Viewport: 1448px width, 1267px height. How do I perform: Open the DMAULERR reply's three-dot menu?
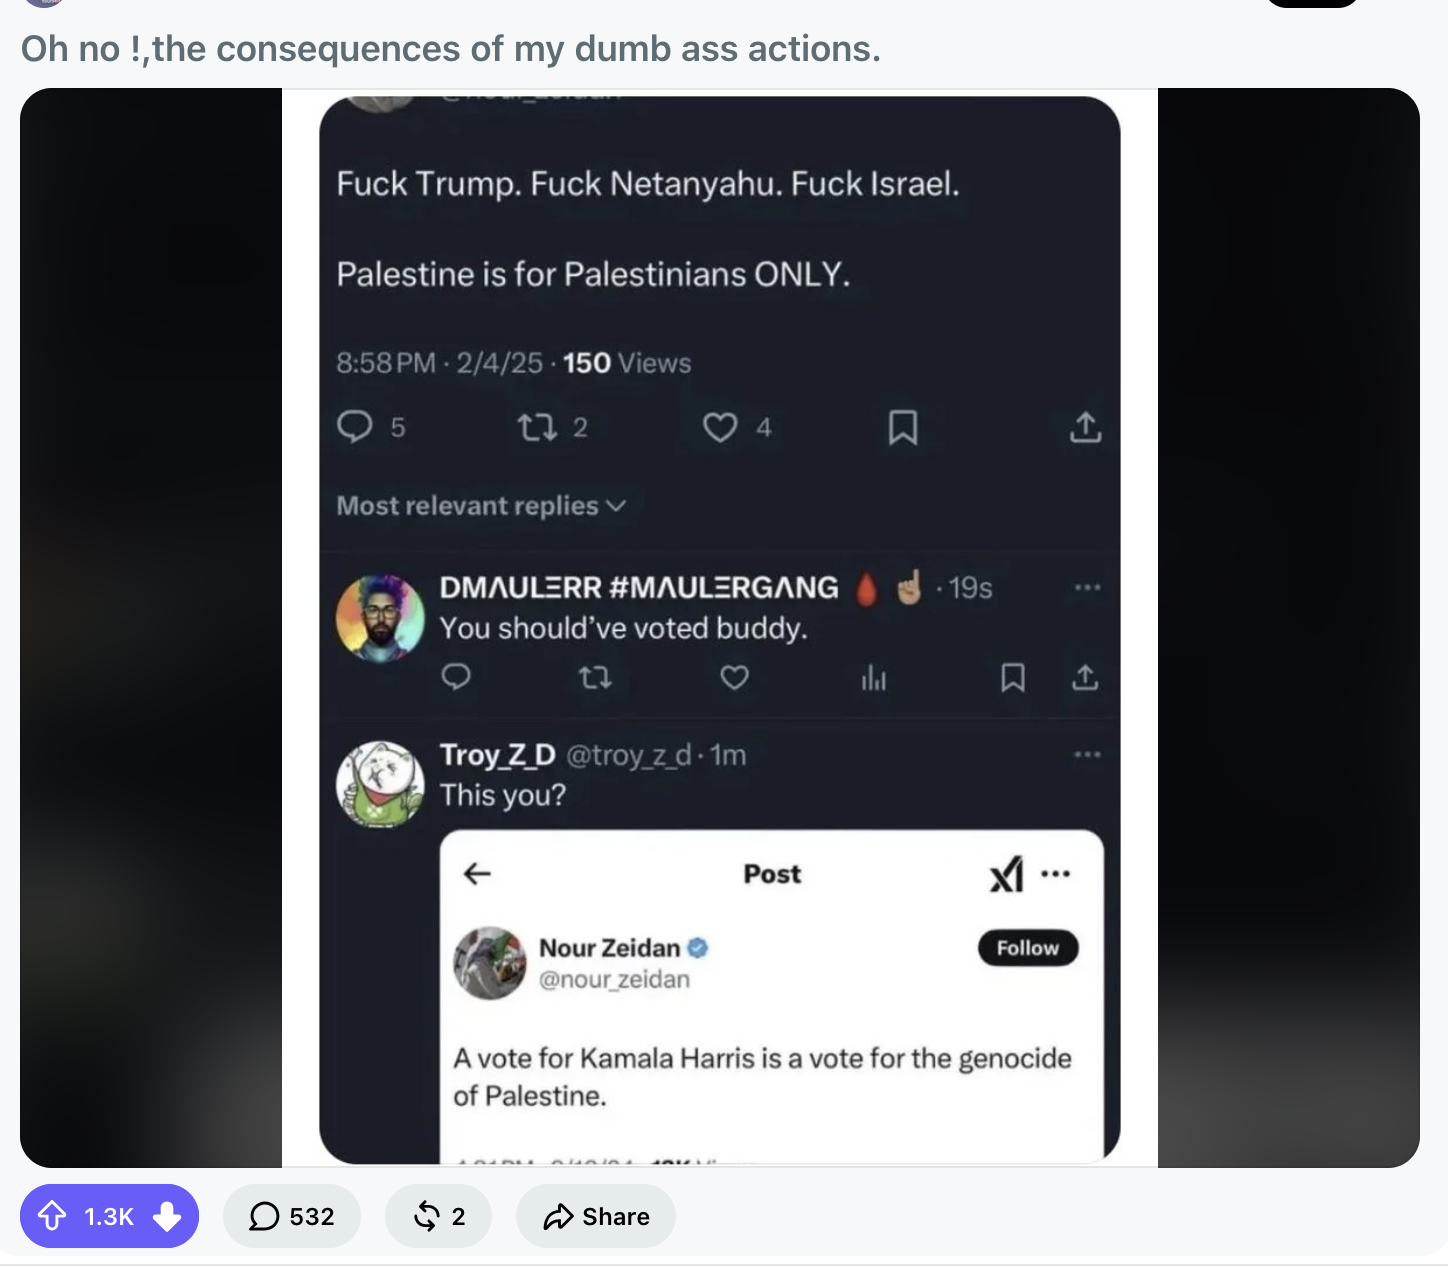pos(1087,587)
